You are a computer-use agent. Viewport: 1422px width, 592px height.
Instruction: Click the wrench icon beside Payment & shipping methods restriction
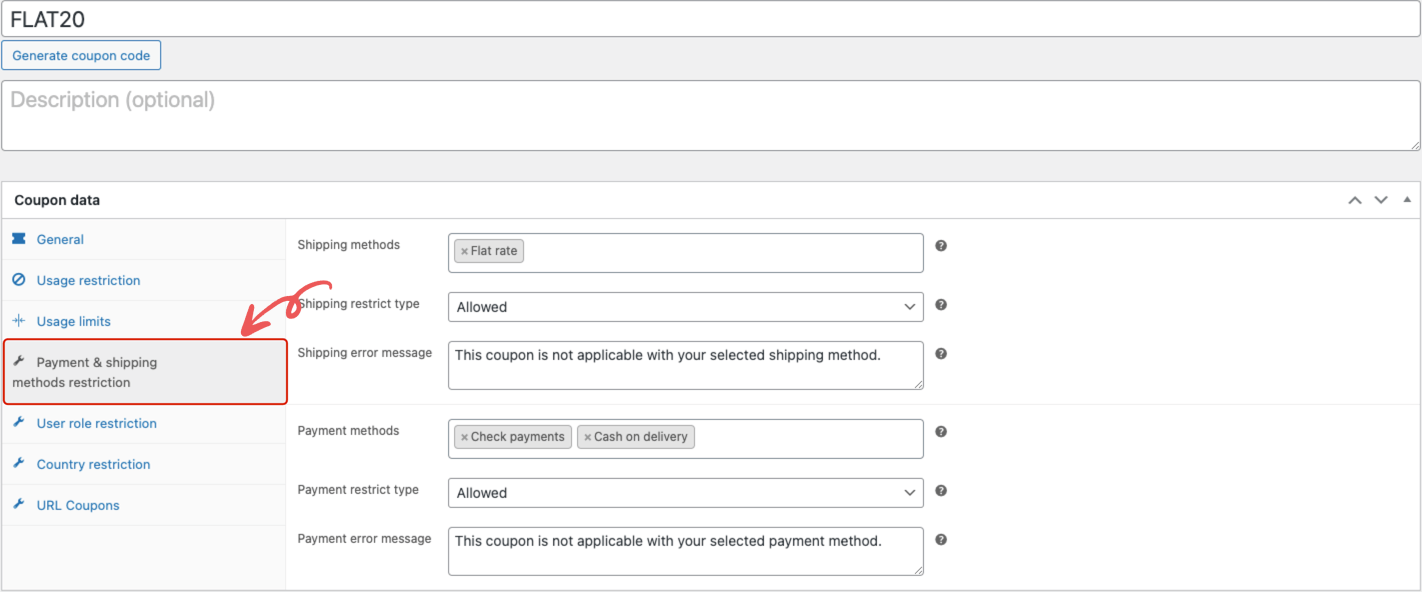(x=20, y=361)
